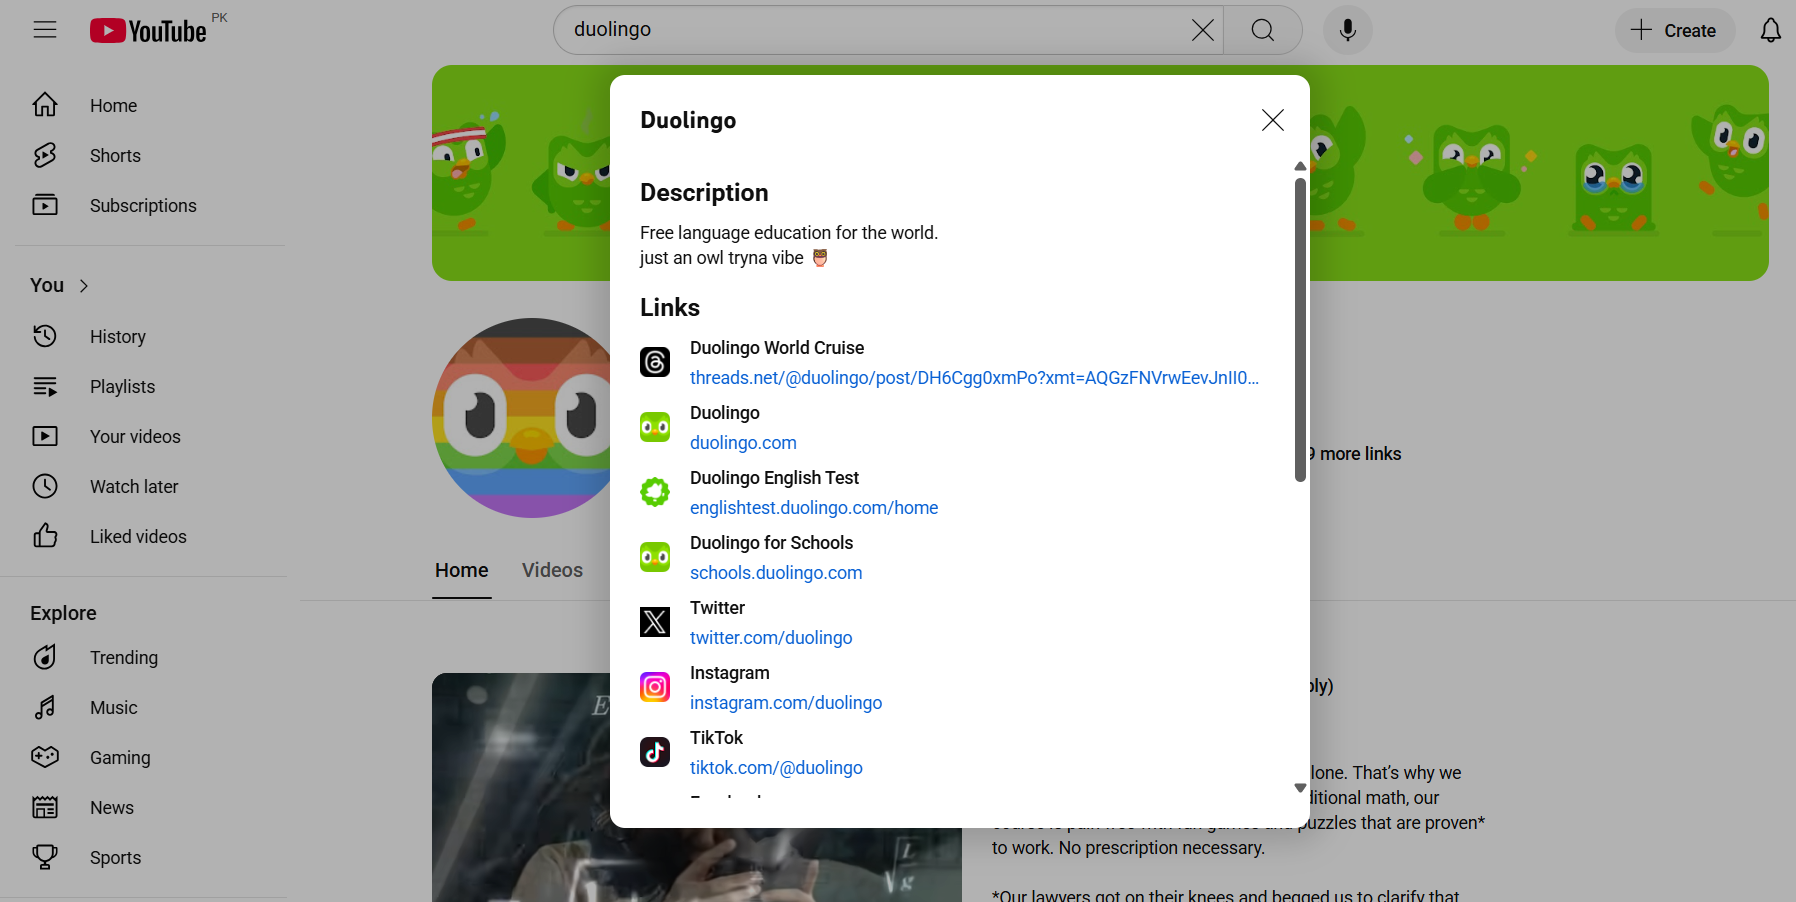Switch to the channel Videos tab

[552, 570]
